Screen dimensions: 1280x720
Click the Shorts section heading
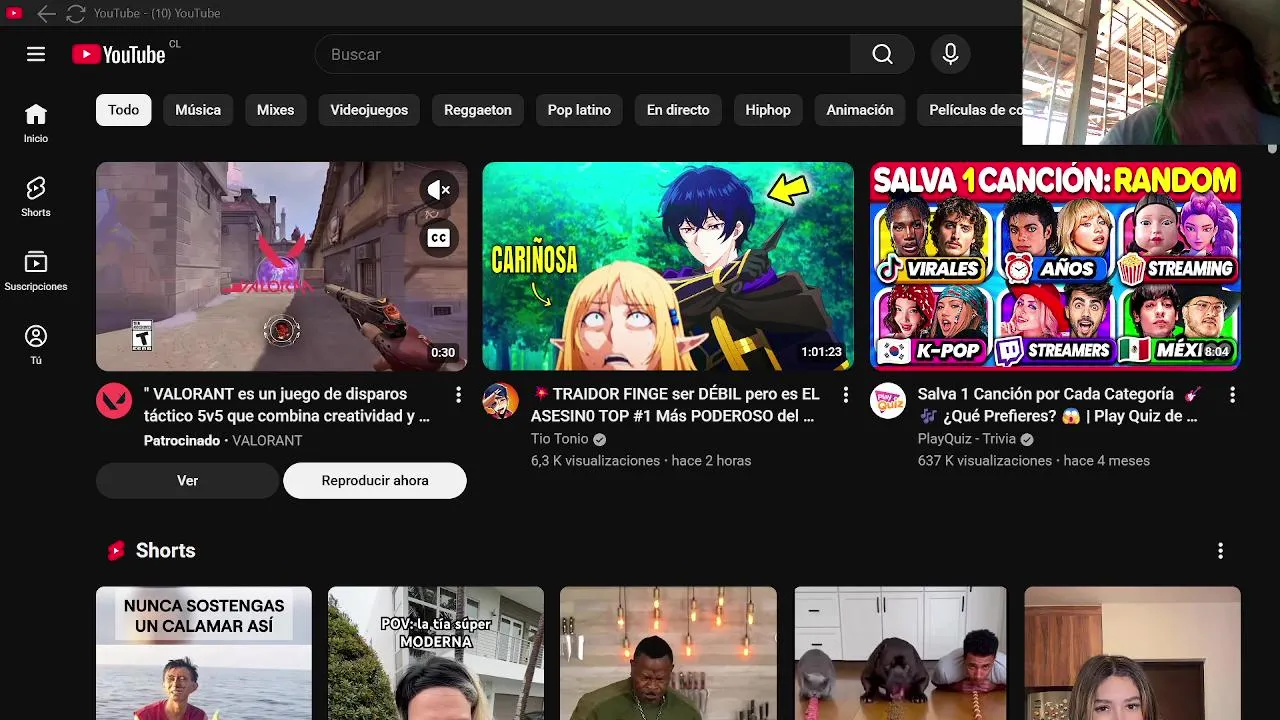pyautogui.click(x=166, y=551)
